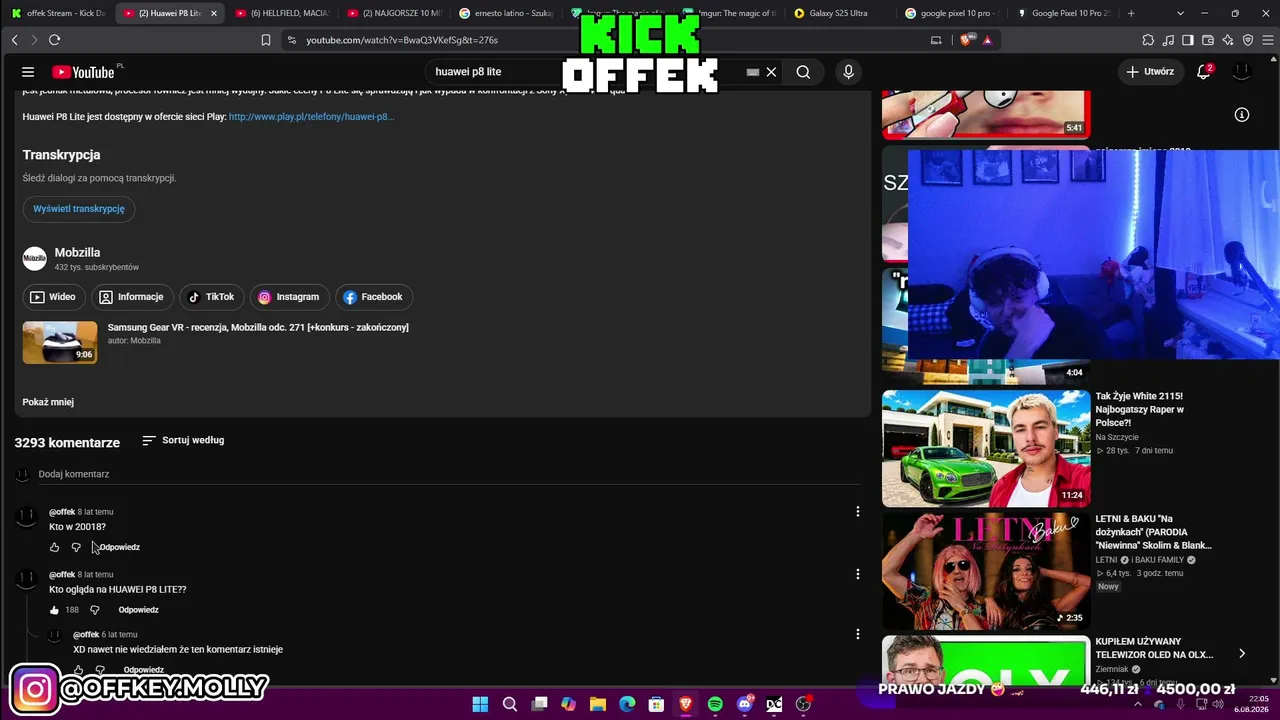This screenshot has height=720, width=1280.
Task: Open the Samsung Gear VR recenzja title
Action: [258, 328]
